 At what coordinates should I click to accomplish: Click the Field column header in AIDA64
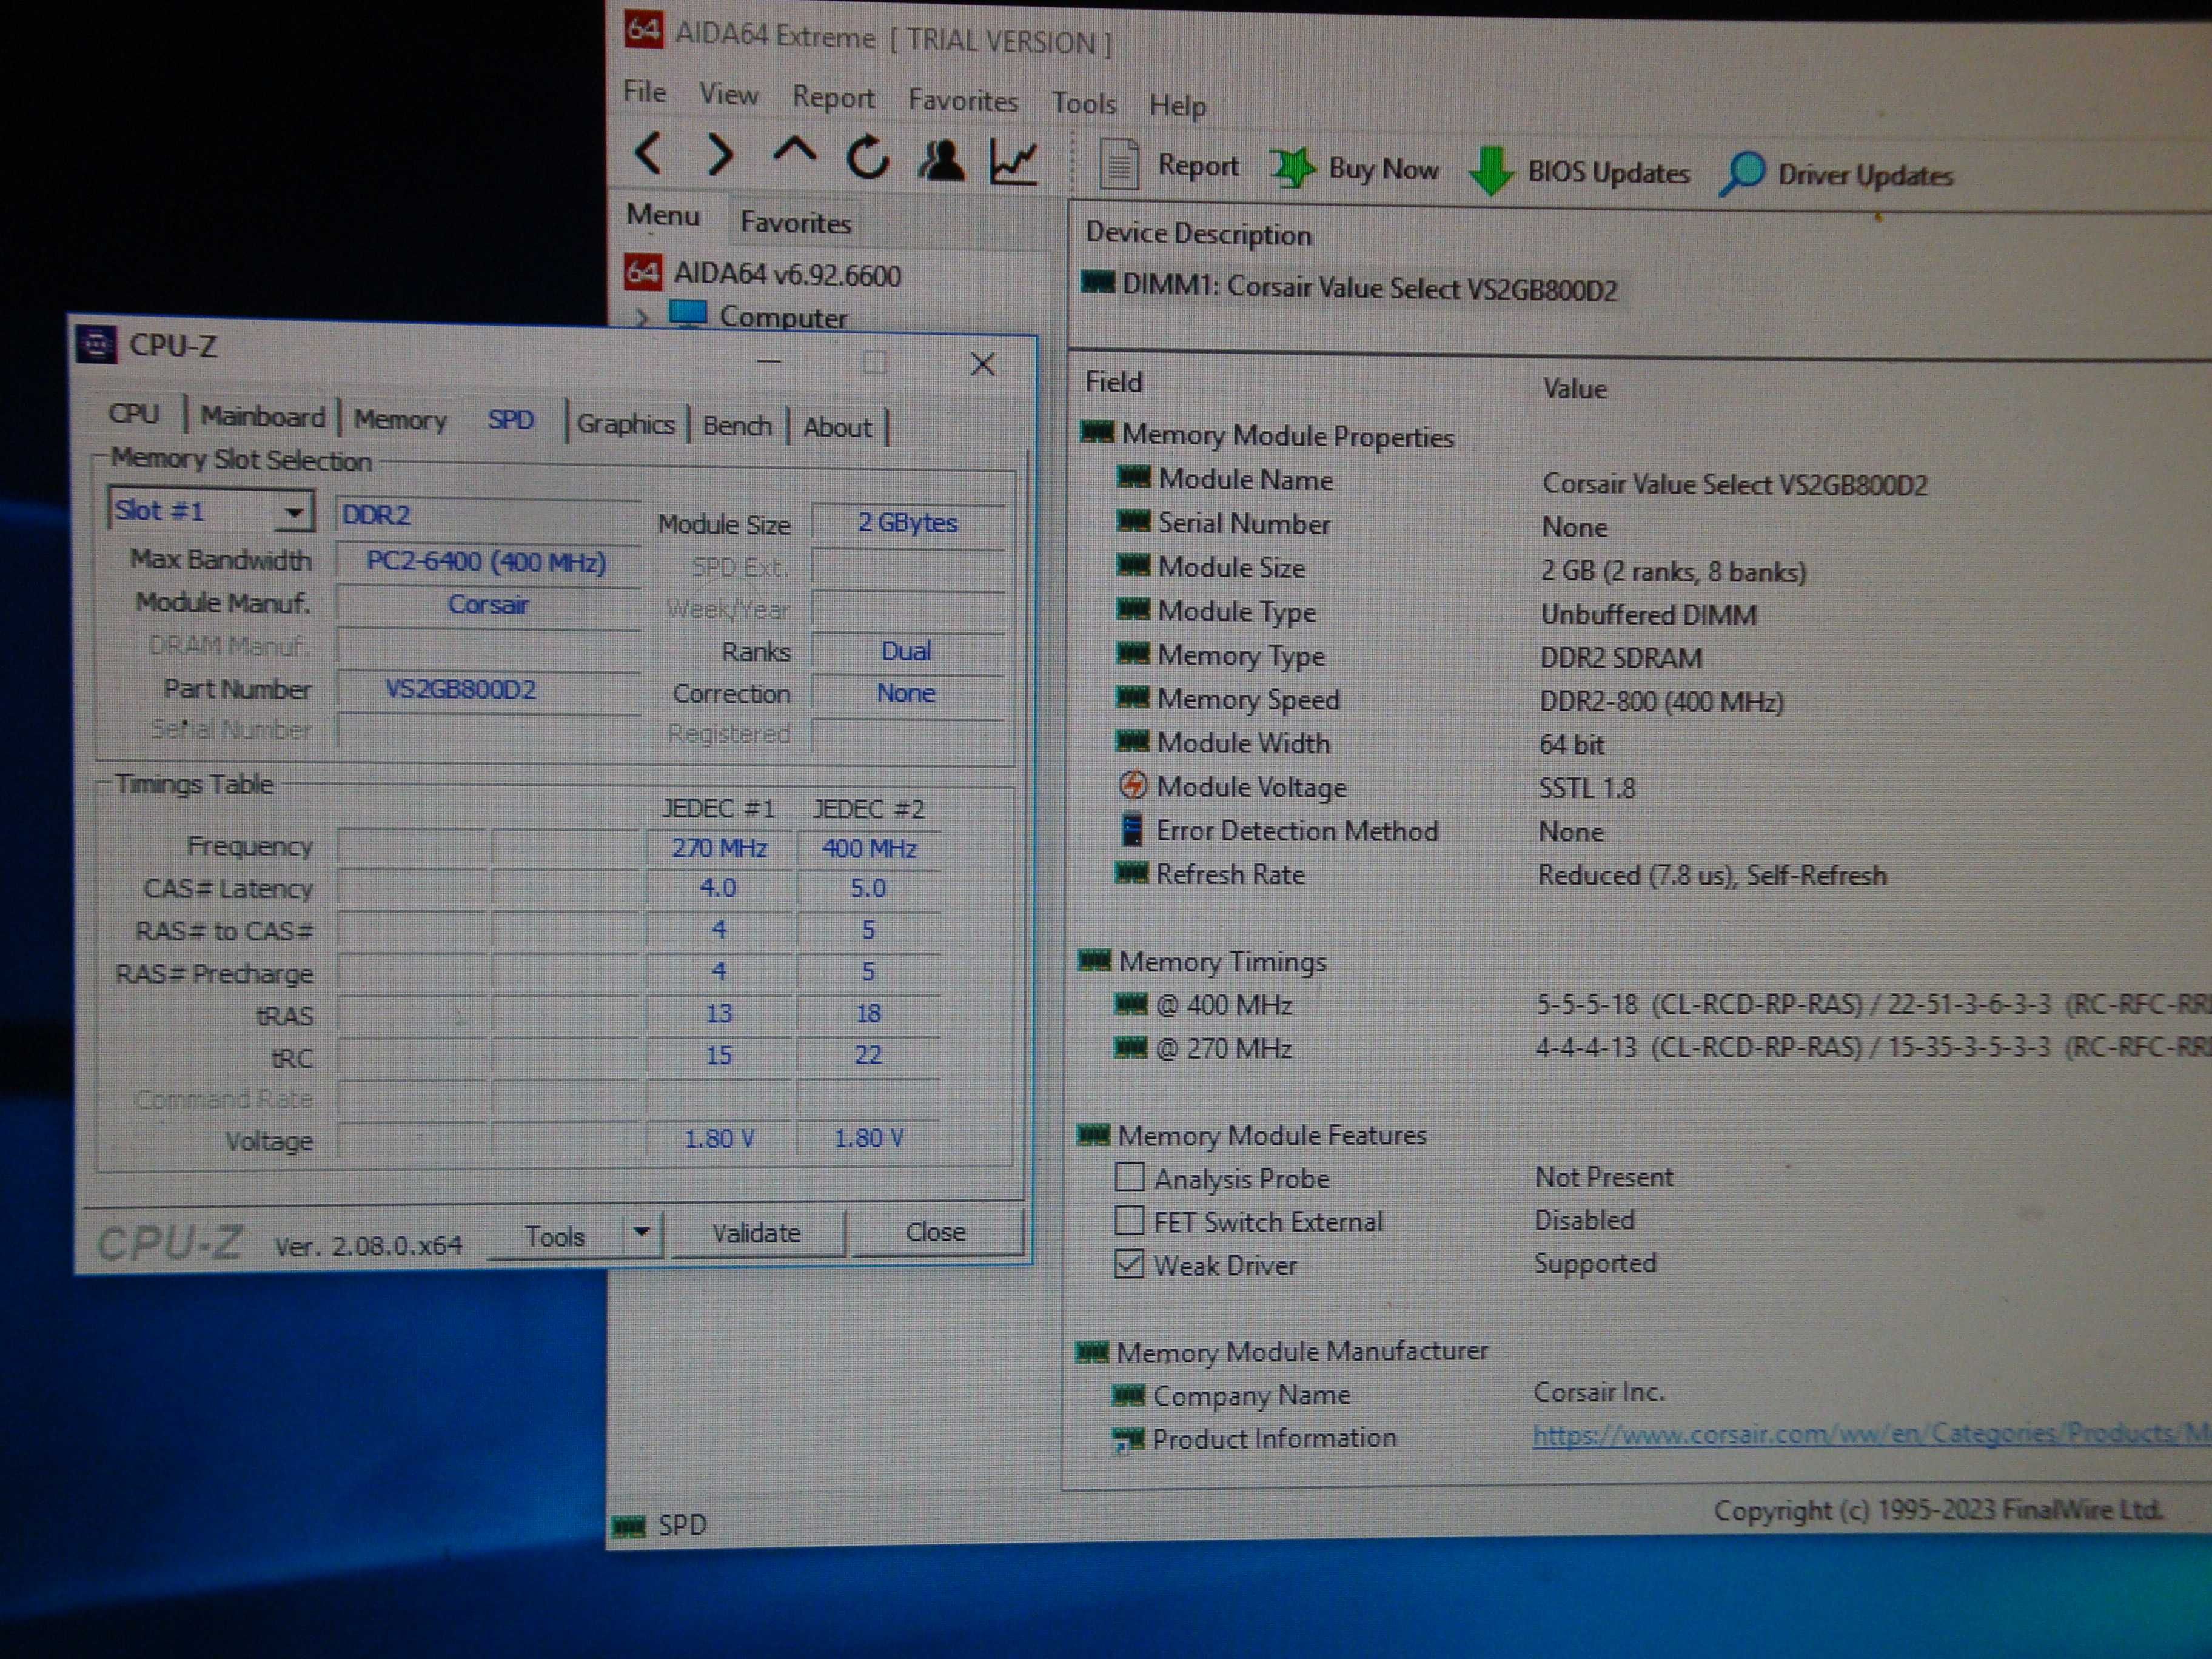point(1114,382)
